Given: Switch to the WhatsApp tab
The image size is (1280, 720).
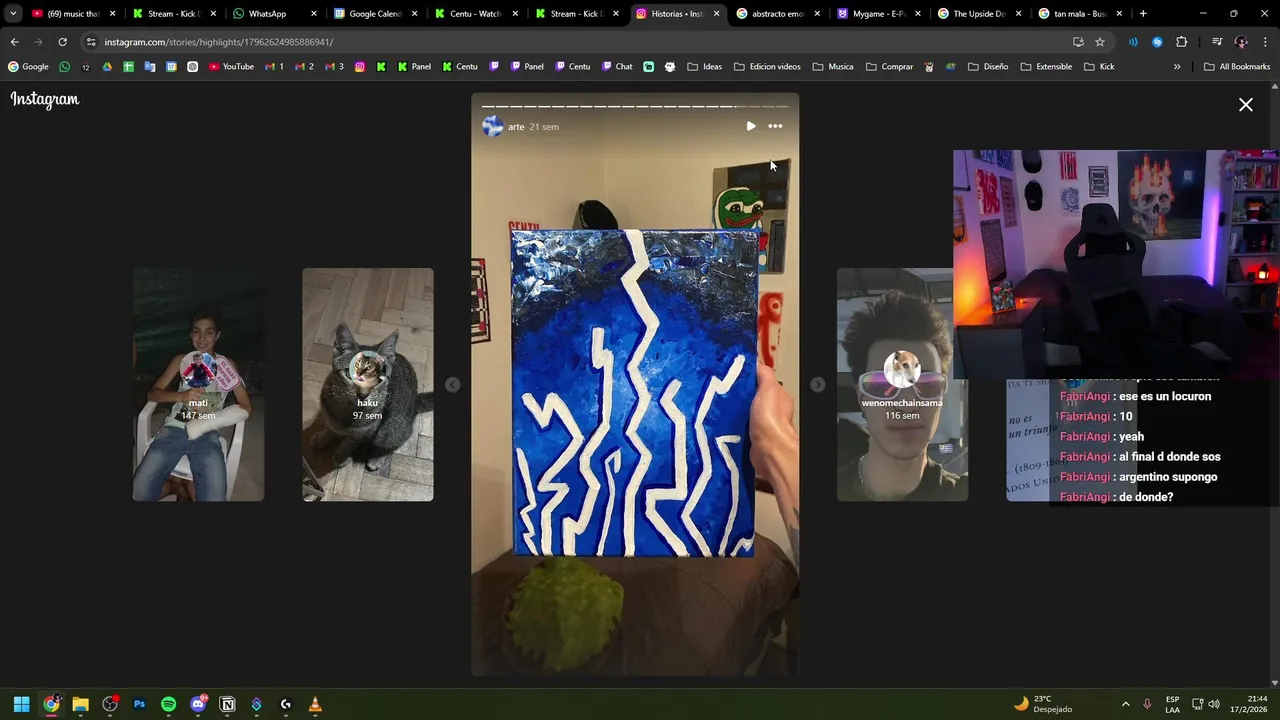Looking at the screenshot, I should pyautogui.click(x=274, y=14).
